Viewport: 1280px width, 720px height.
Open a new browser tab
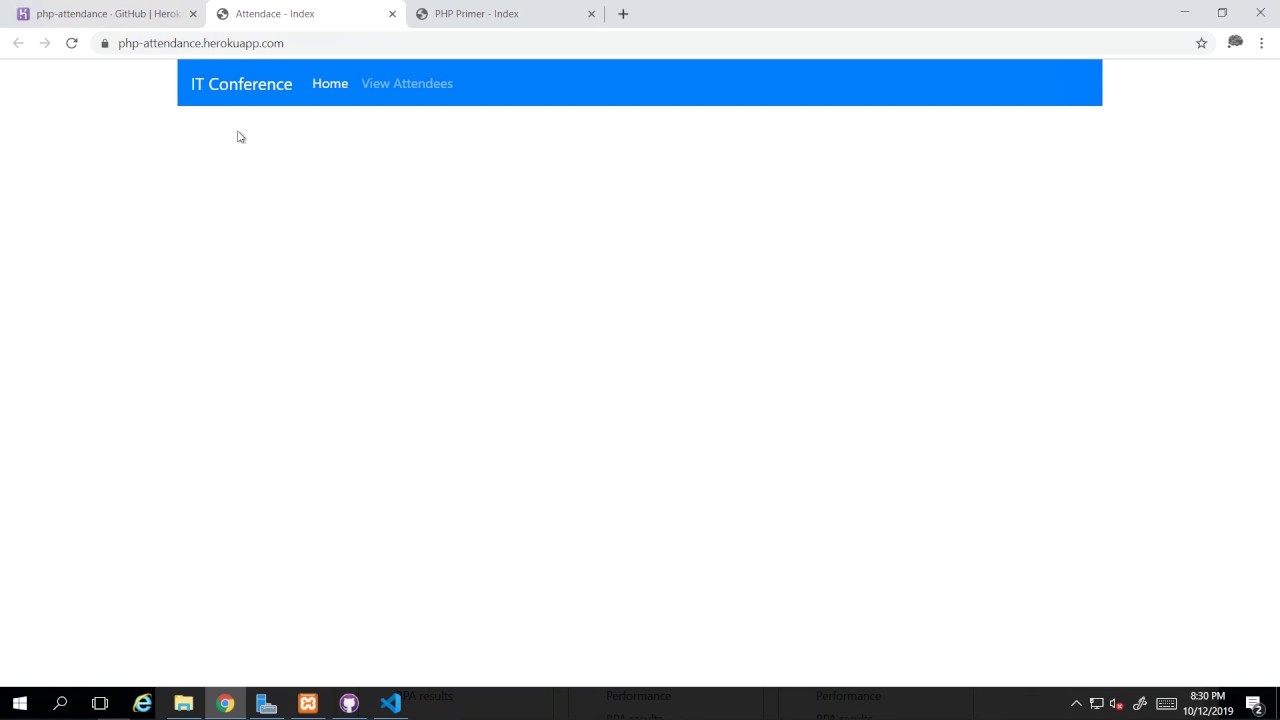[623, 14]
